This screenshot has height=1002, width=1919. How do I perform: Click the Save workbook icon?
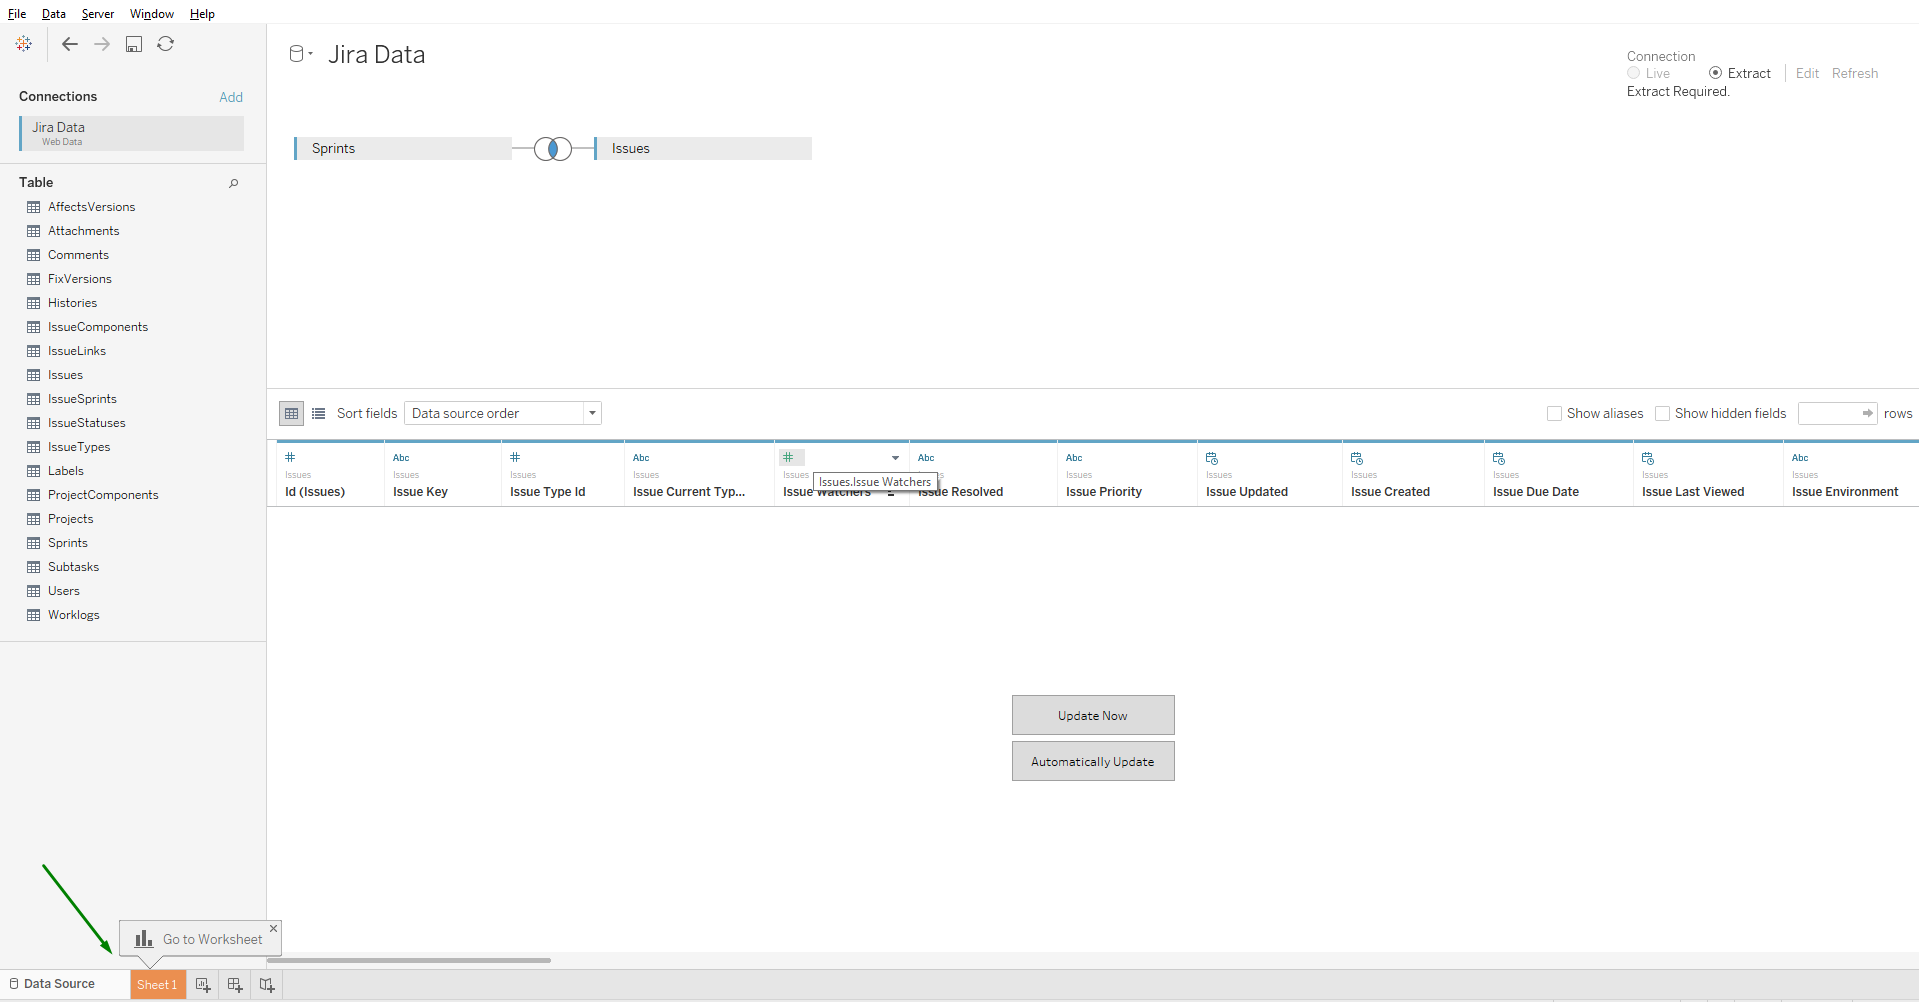(x=134, y=44)
